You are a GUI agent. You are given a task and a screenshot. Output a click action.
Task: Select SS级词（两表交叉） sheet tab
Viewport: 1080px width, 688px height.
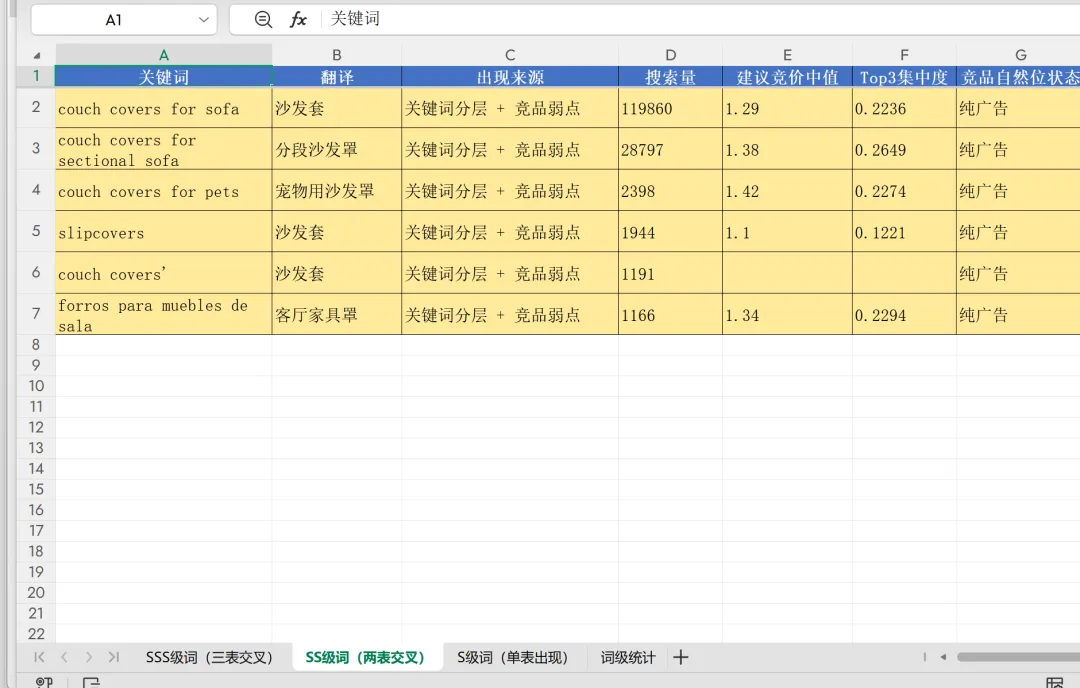click(x=365, y=657)
